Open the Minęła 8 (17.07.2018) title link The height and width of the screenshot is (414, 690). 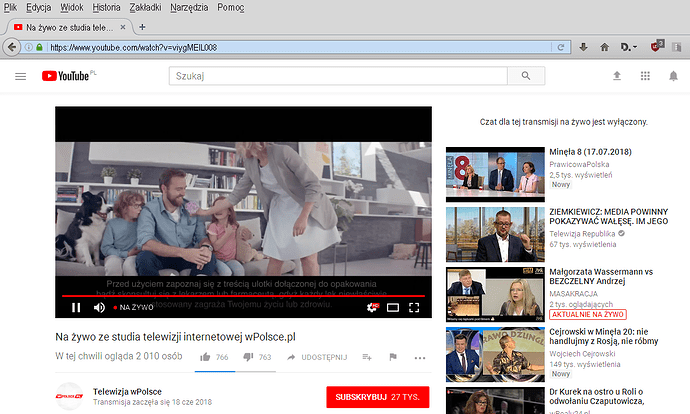click(590, 152)
